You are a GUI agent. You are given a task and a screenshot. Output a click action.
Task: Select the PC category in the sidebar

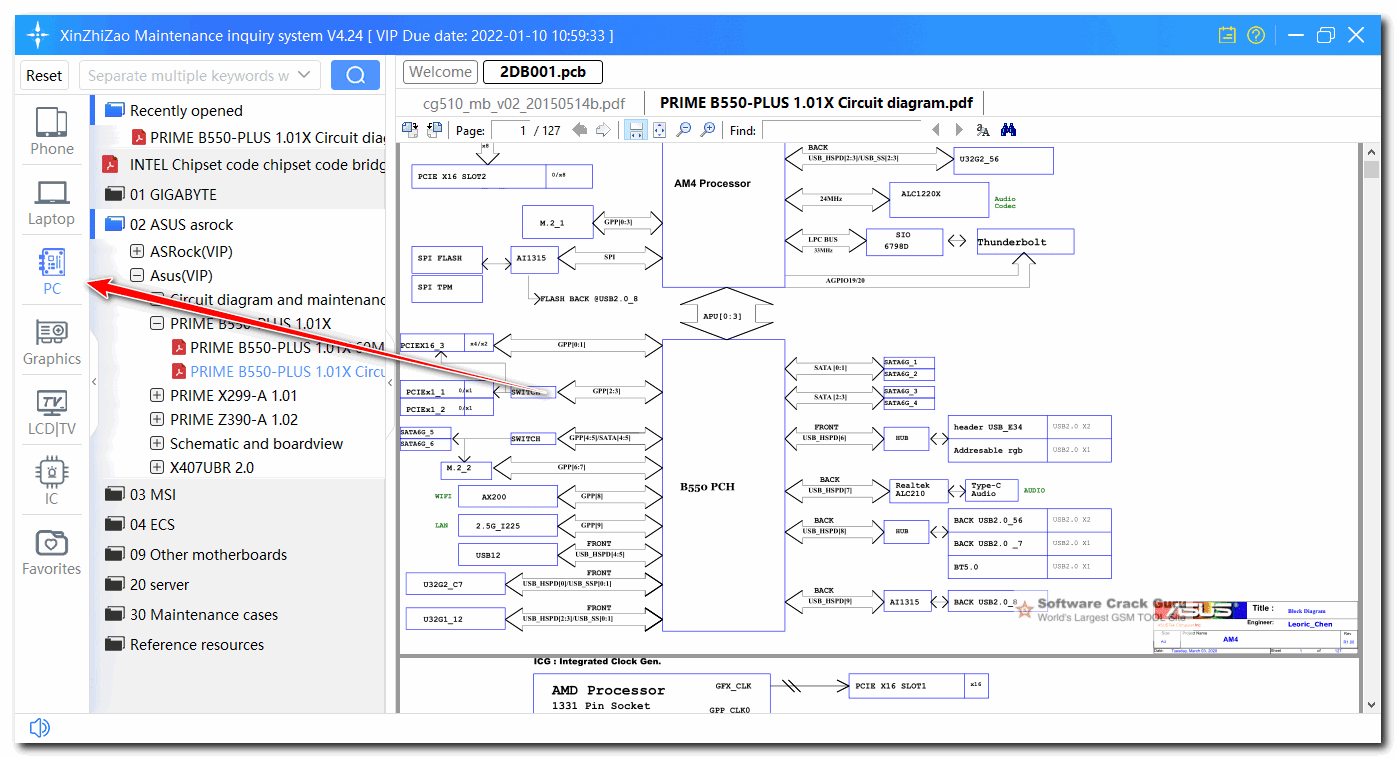pyautogui.click(x=52, y=270)
